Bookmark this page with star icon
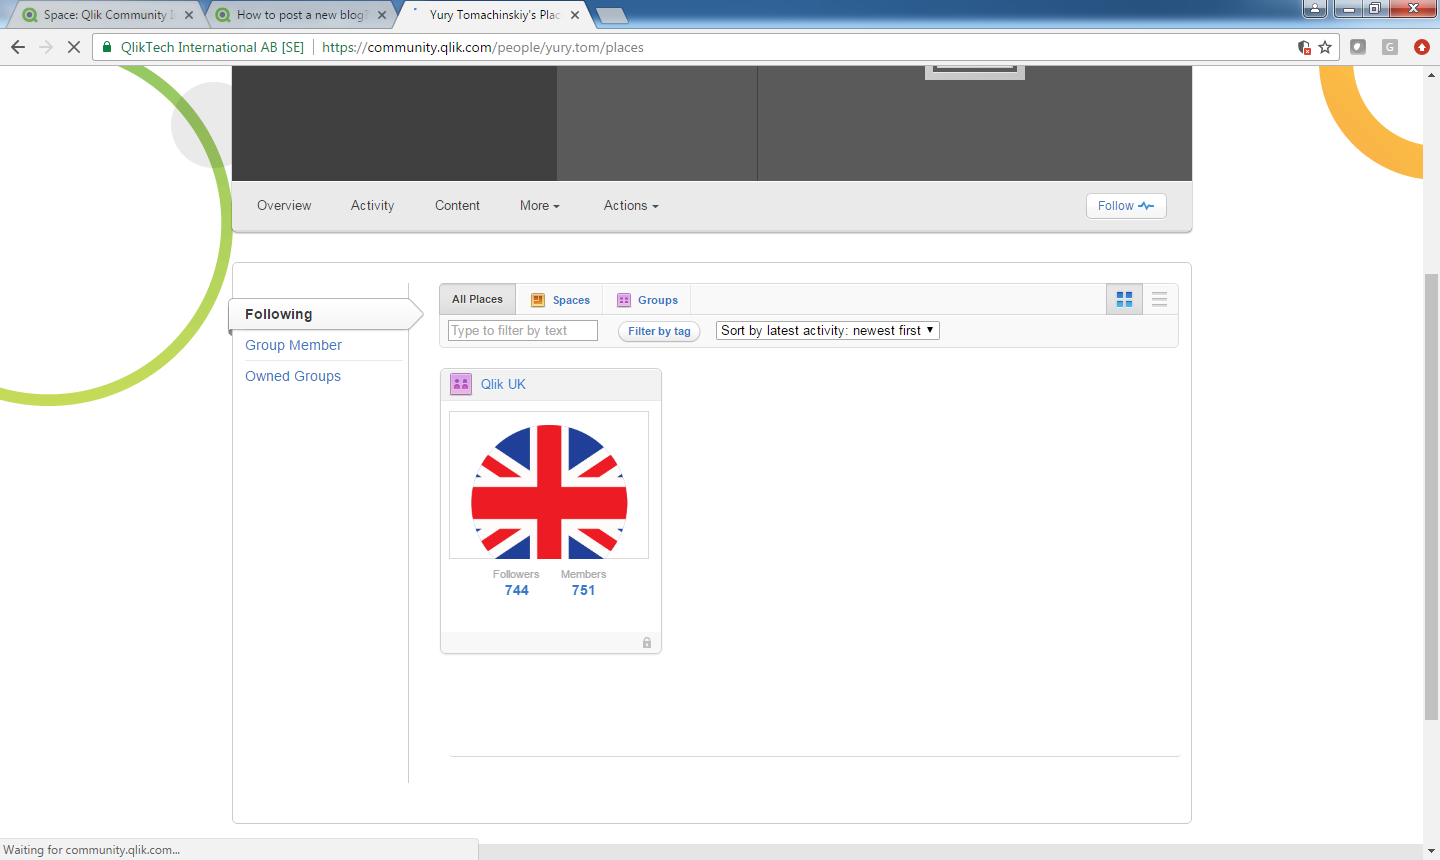Image resolution: width=1440 pixels, height=860 pixels. [x=1325, y=47]
